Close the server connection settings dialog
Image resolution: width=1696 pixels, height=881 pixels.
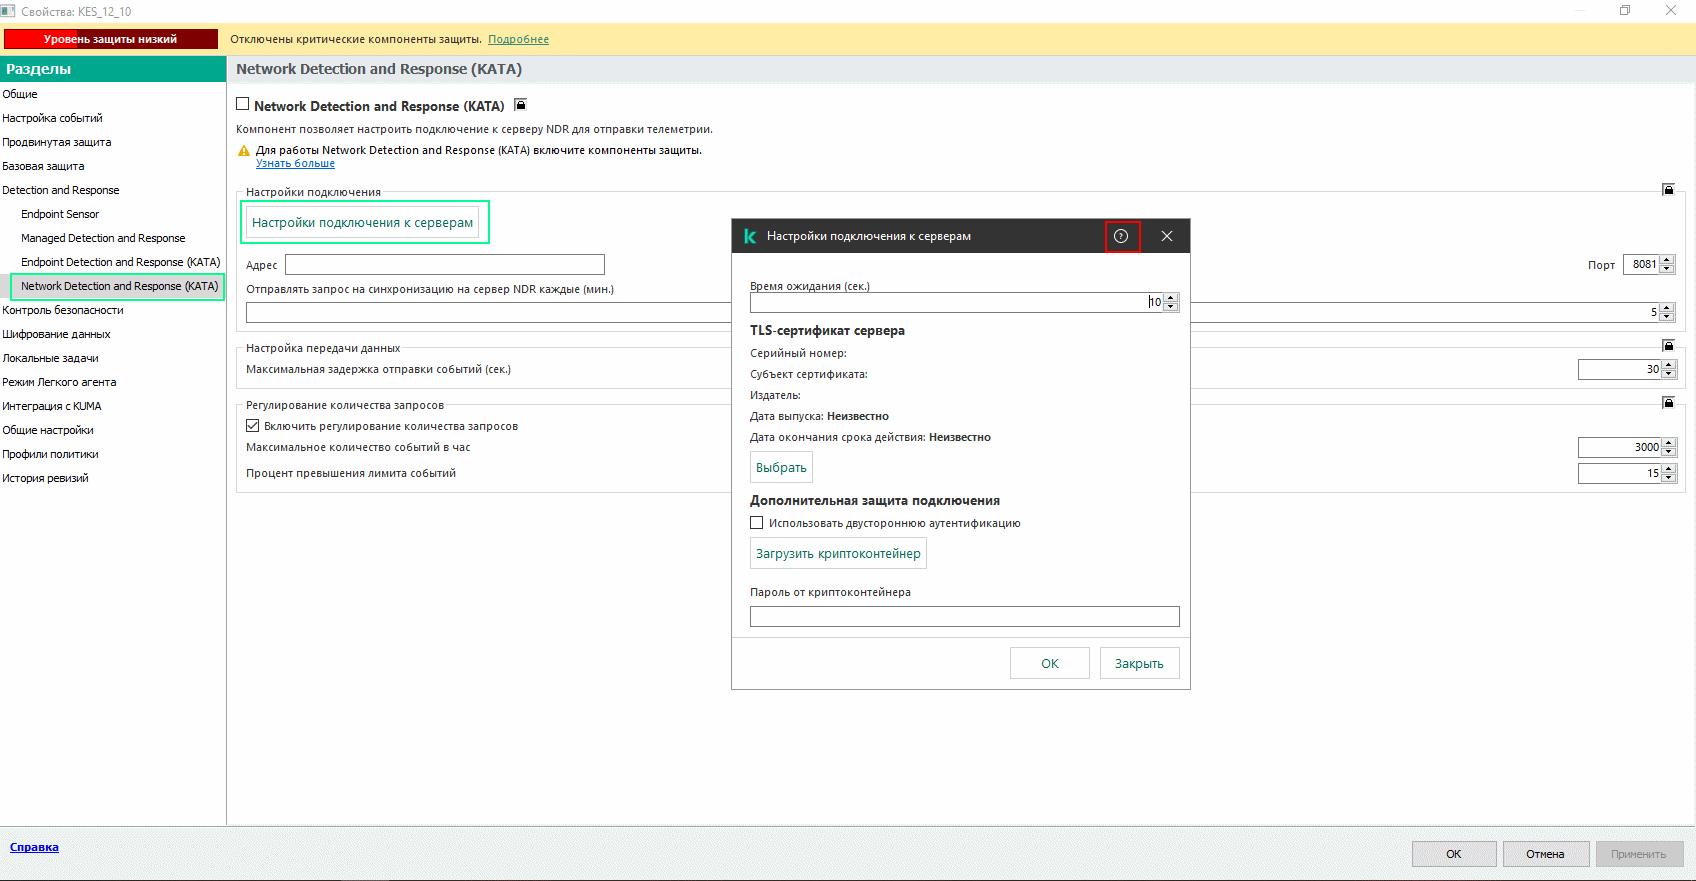click(x=1167, y=236)
